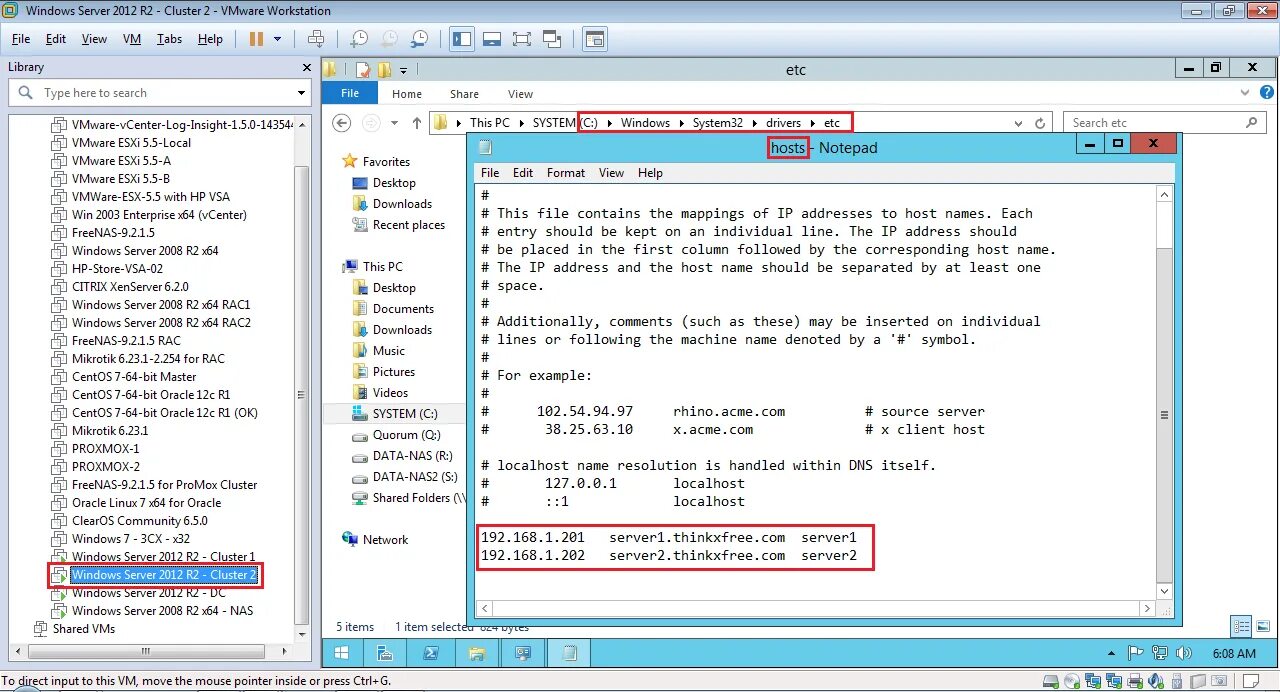This screenshot has height=692, width=1280.
Task: Toggle the thumbnail bar icon
Action: [491, 39]
